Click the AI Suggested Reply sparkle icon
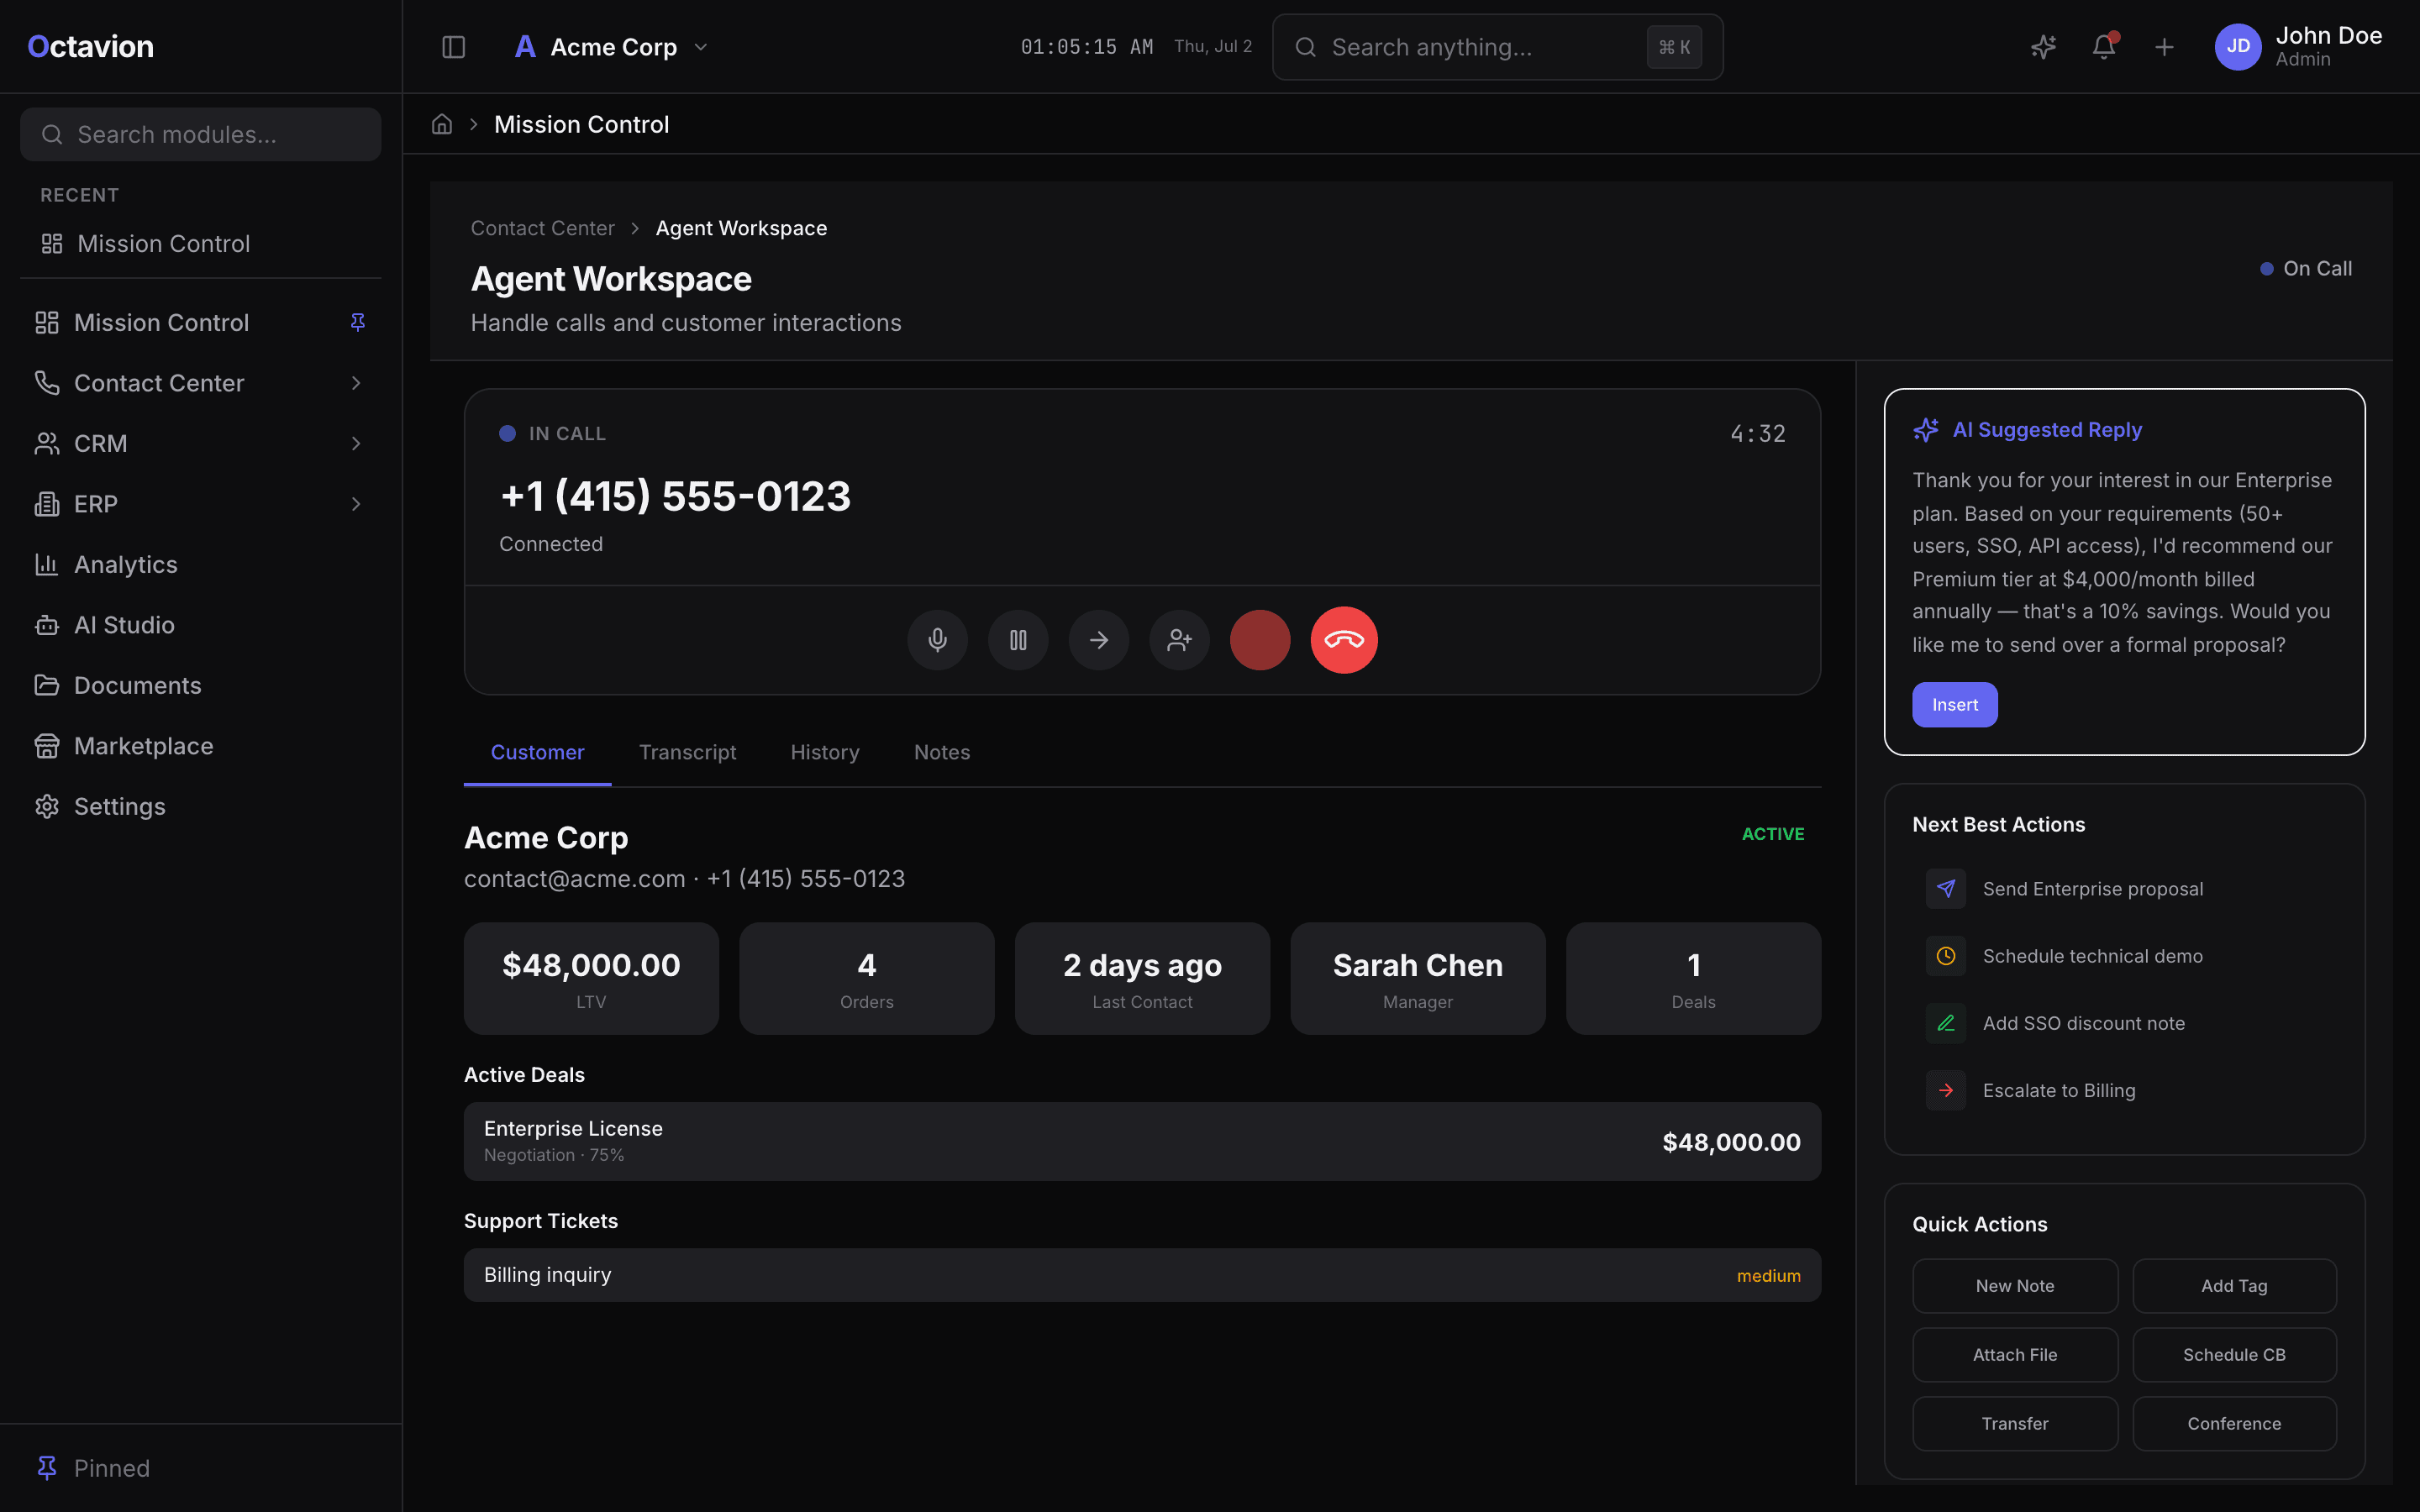Viewport: 2420px width, 1512px height. pyautogui.click(x=1926, y=430)
